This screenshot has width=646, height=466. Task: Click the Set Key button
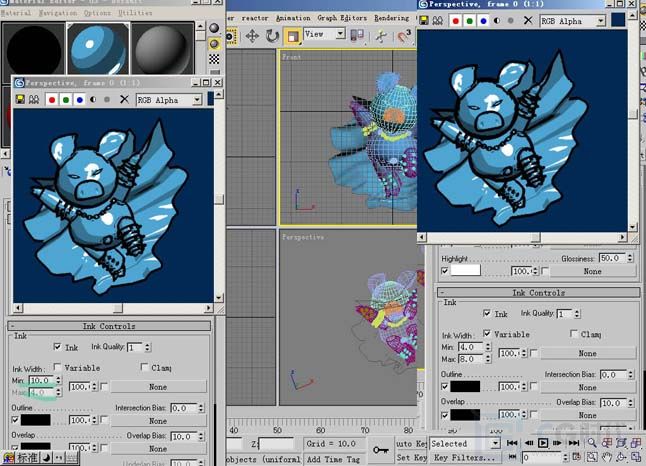(412, 458)
